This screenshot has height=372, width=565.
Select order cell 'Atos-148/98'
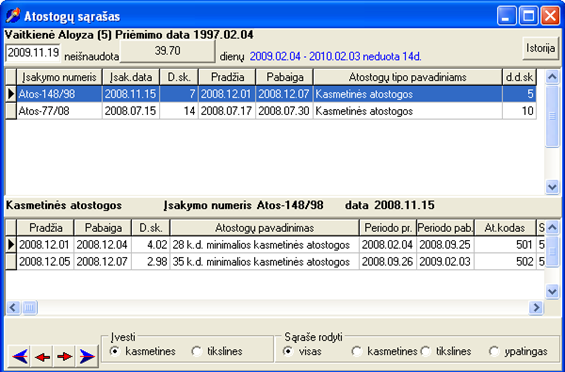(x=59, y=94)
